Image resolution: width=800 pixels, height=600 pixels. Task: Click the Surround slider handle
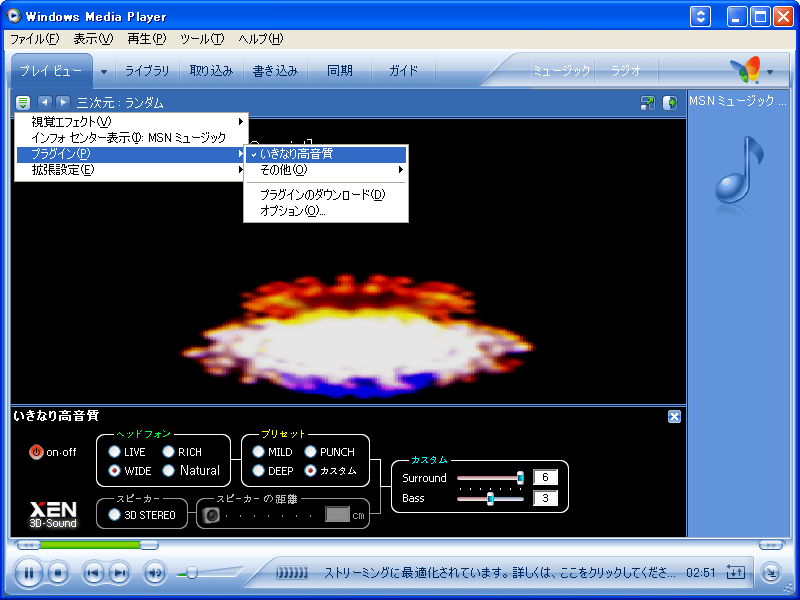pyautogui.click(x=520, y=478)
